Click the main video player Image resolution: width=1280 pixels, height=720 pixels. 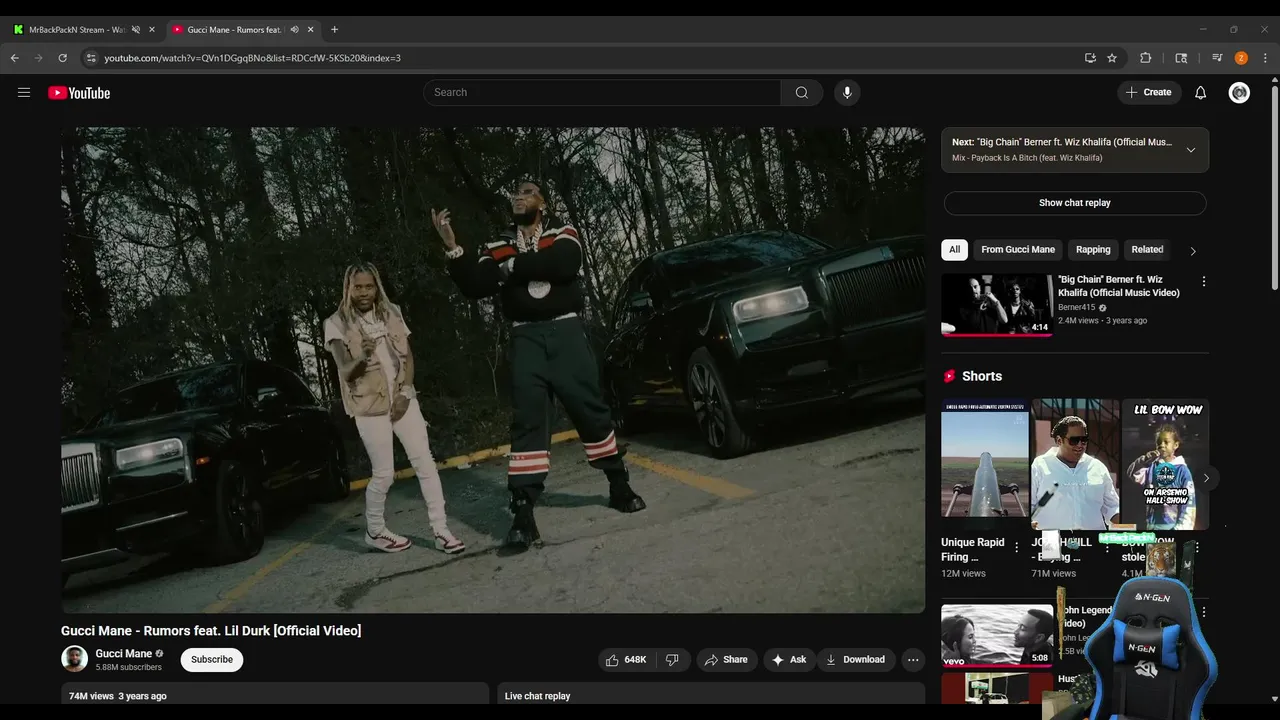tap(493, 370)
